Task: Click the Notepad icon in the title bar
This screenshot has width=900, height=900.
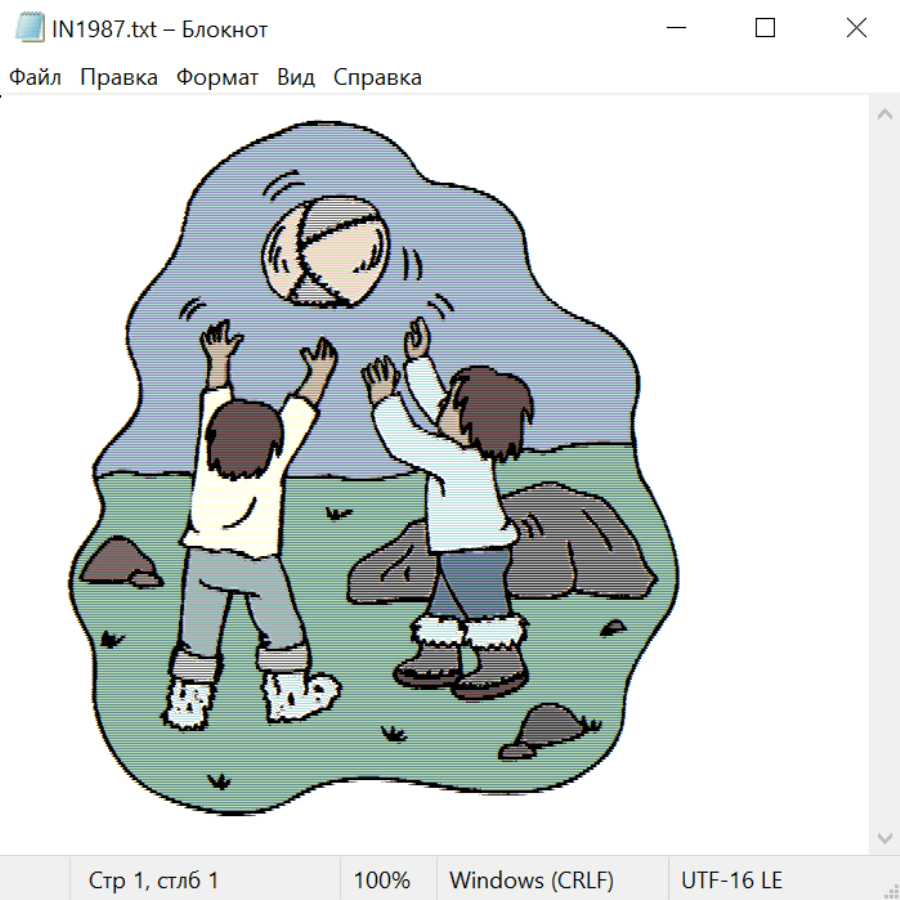Action: point(30,29)
